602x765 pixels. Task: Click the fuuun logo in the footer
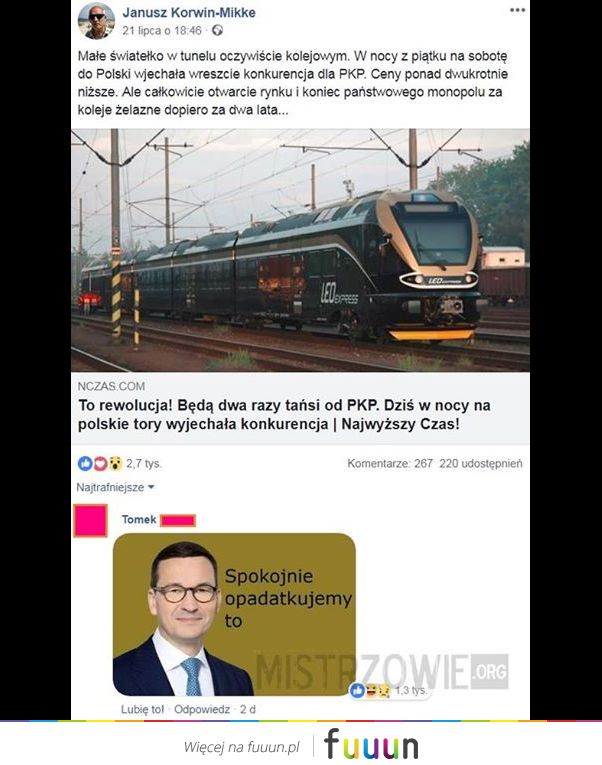371,745
